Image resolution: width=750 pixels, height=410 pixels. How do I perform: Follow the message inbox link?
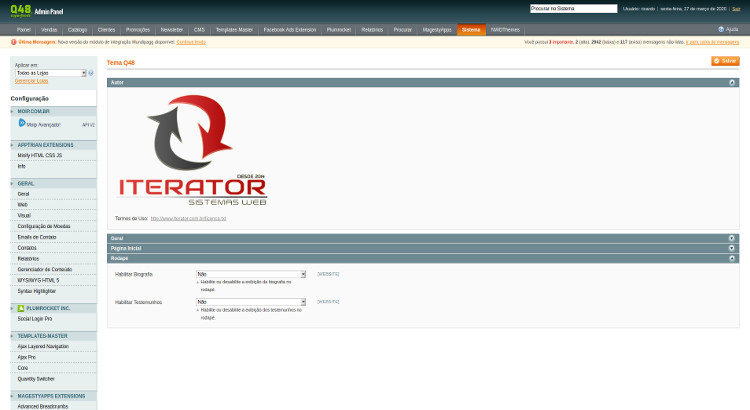coord(712,42)
